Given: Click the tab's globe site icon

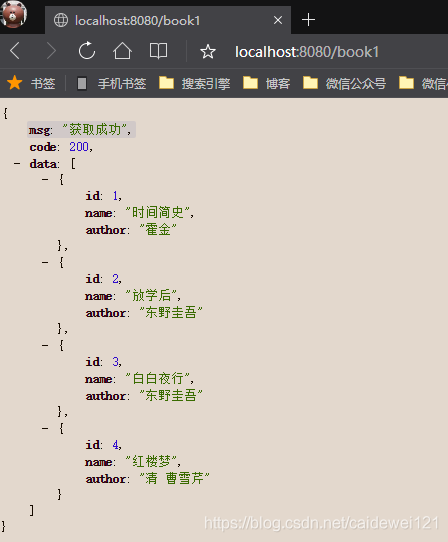Looking at the screenshot, I should pos(61,20).
